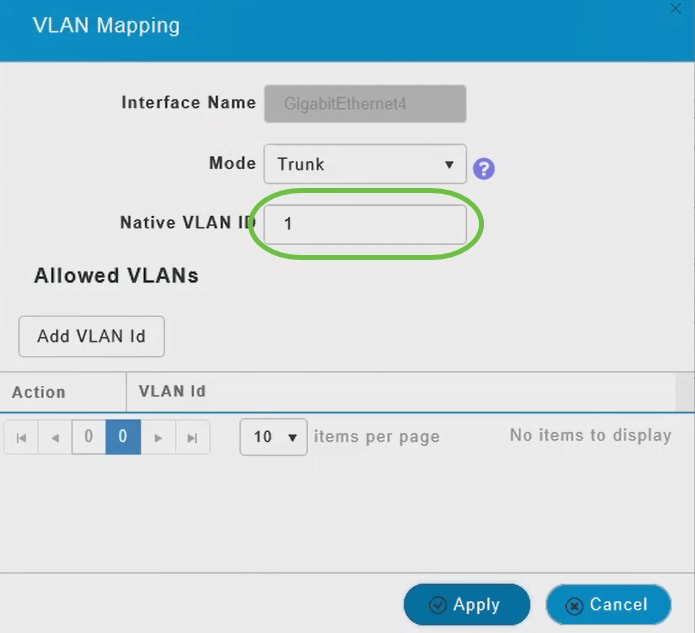Click the greyed Interface Name field GigabitEthernet4
This screenshot has width=695, height=633.
(365, 104)
